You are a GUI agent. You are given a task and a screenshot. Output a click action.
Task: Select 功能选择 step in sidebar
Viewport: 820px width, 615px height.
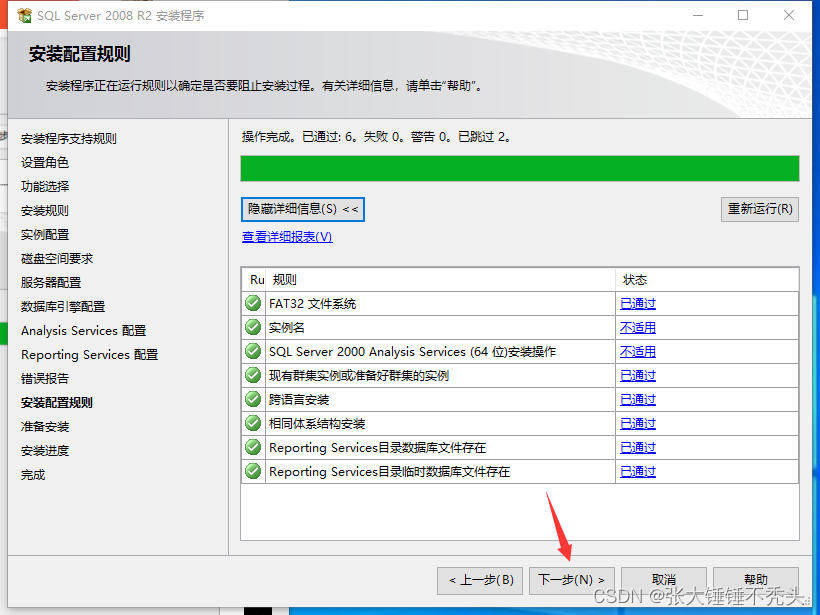point(45,187)
